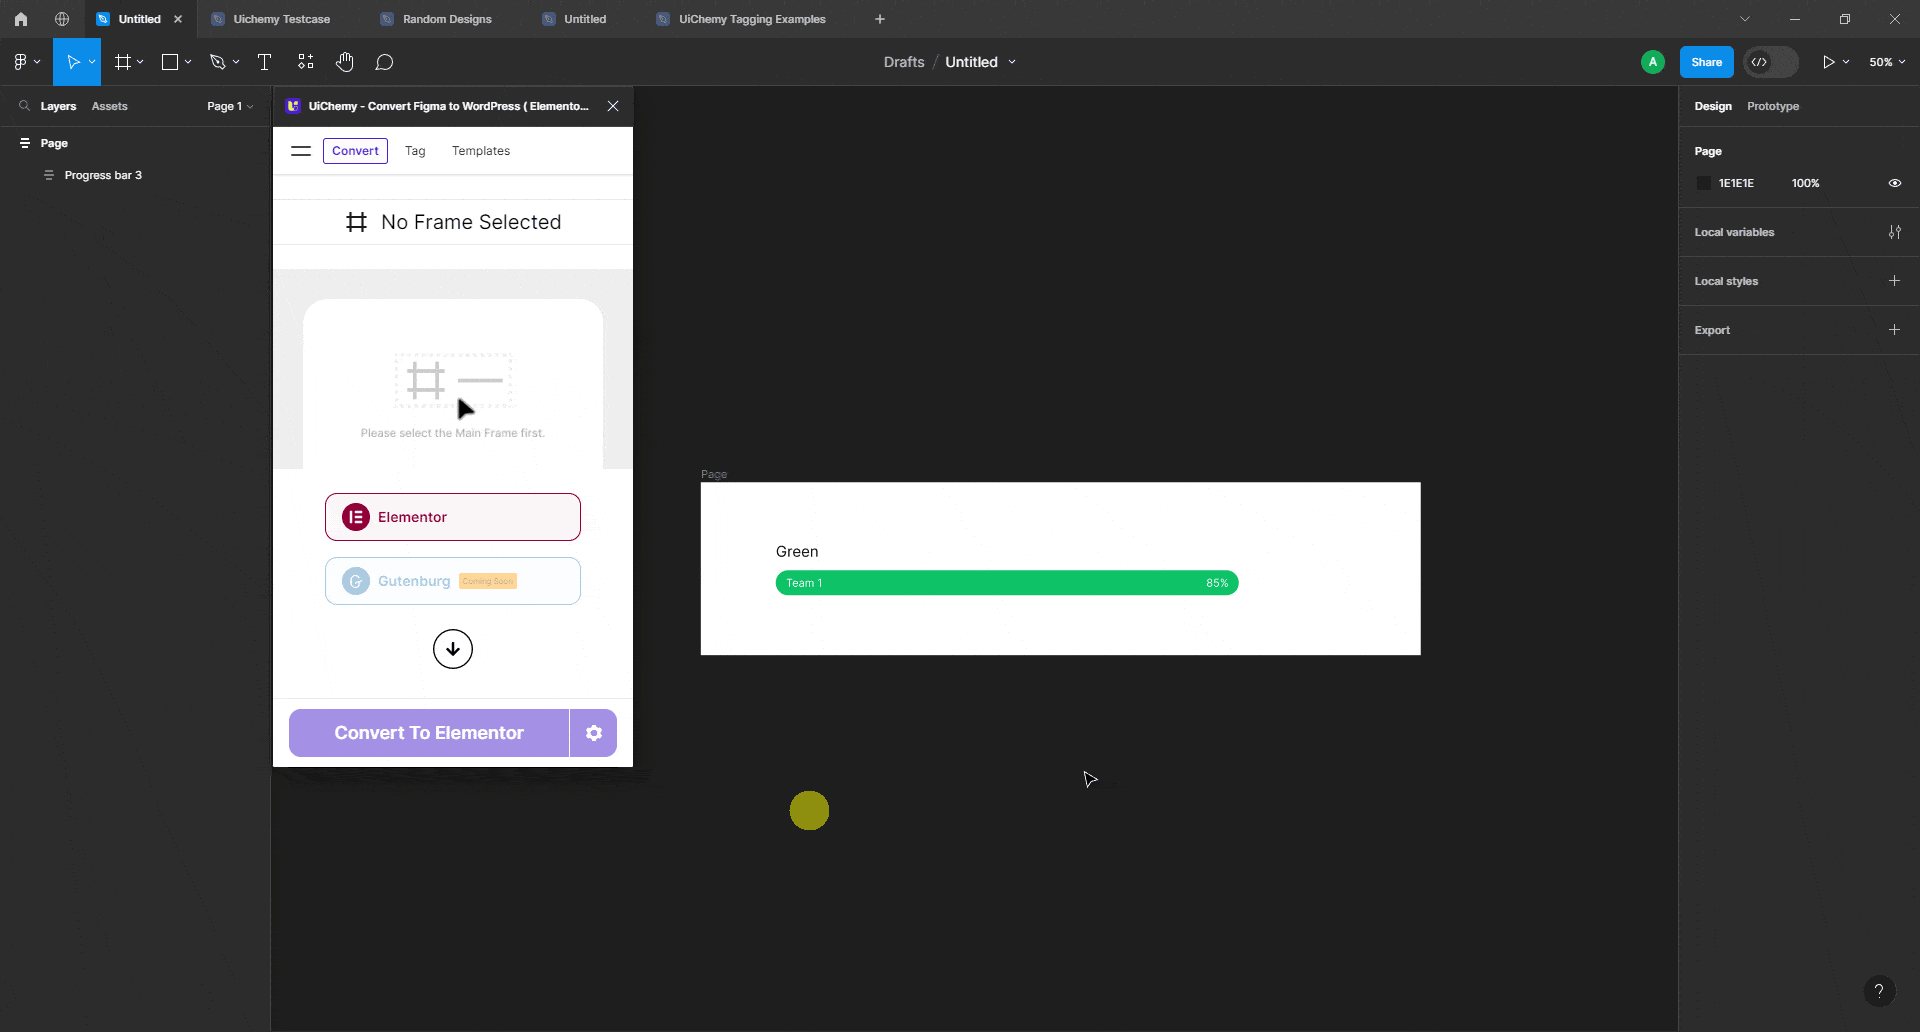The width and height of the screenshot is (1920, 1032).
Task: Select the Frame tool
Action: [x=122, y=61]
